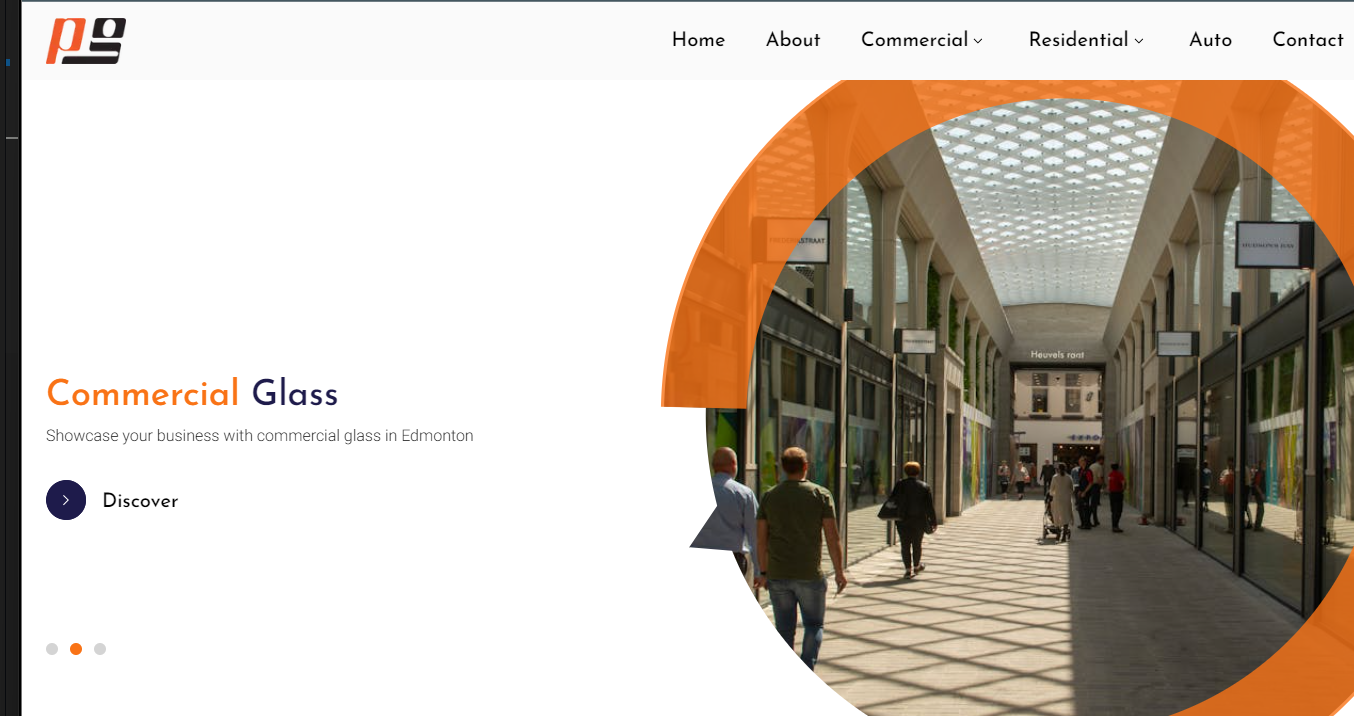Open the Residential menu item
The height and width of the screenshot is (716, 1354).
click(x=1078, y=40)
